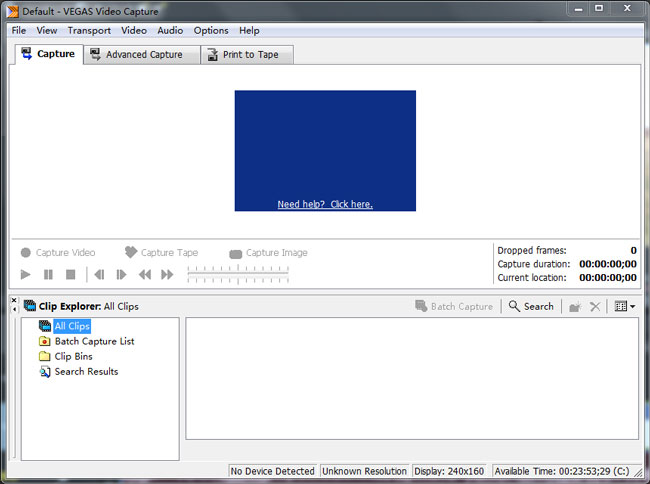Click the delete X icon in Clip Explorer toolbar

[x=595, y=307]
